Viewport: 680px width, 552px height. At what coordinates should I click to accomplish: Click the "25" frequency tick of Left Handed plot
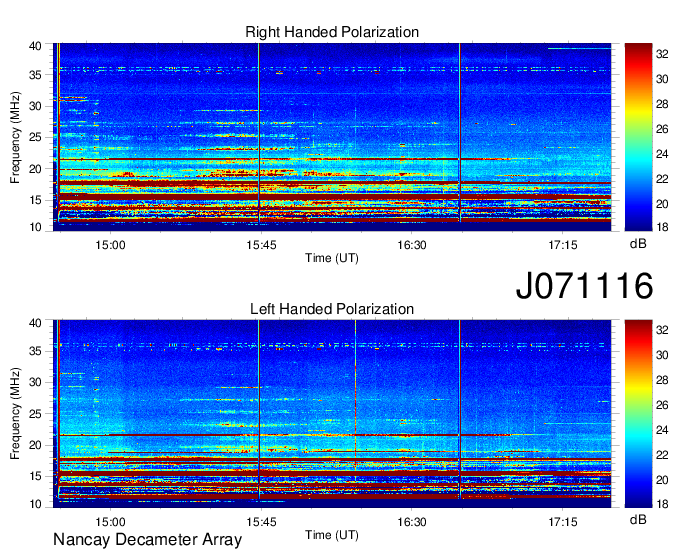tap(35, 414)
